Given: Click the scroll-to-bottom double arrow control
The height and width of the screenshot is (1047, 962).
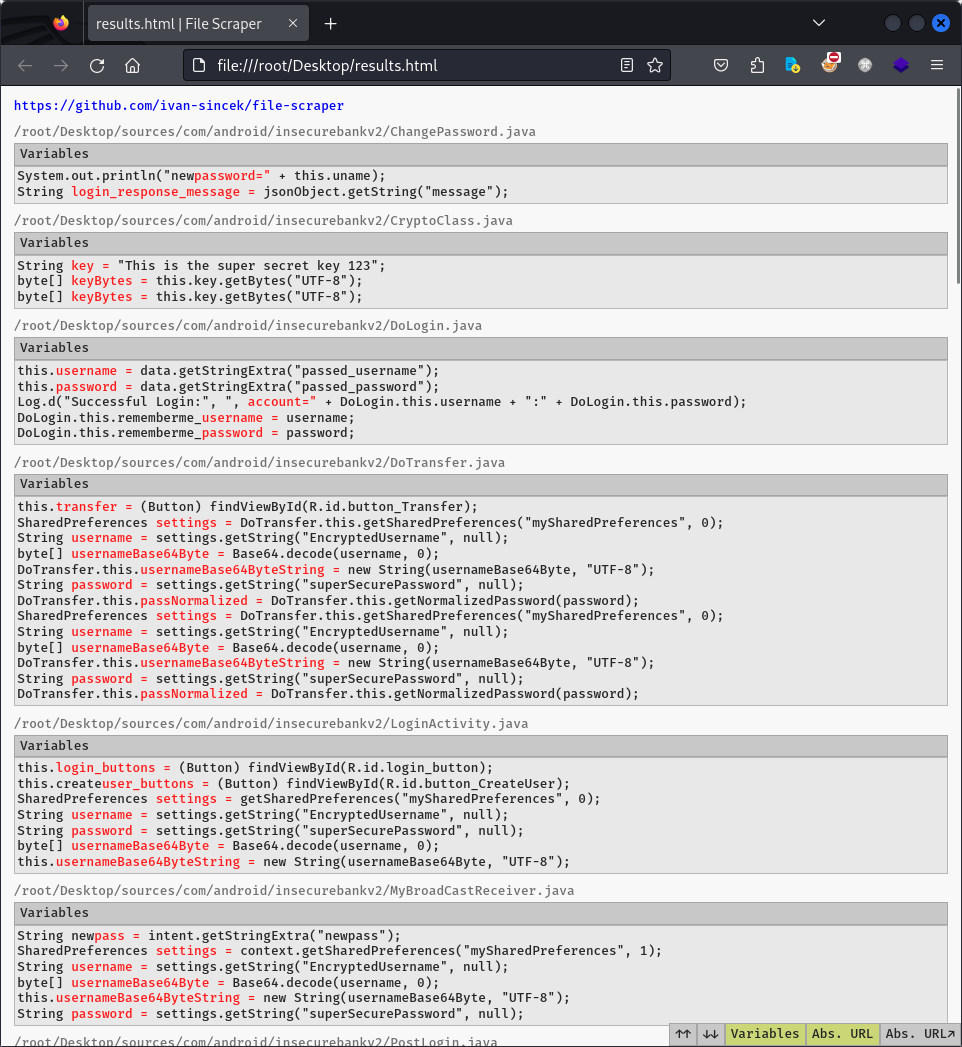Looking at the screenshot, I should click(x=711, y=1034).
